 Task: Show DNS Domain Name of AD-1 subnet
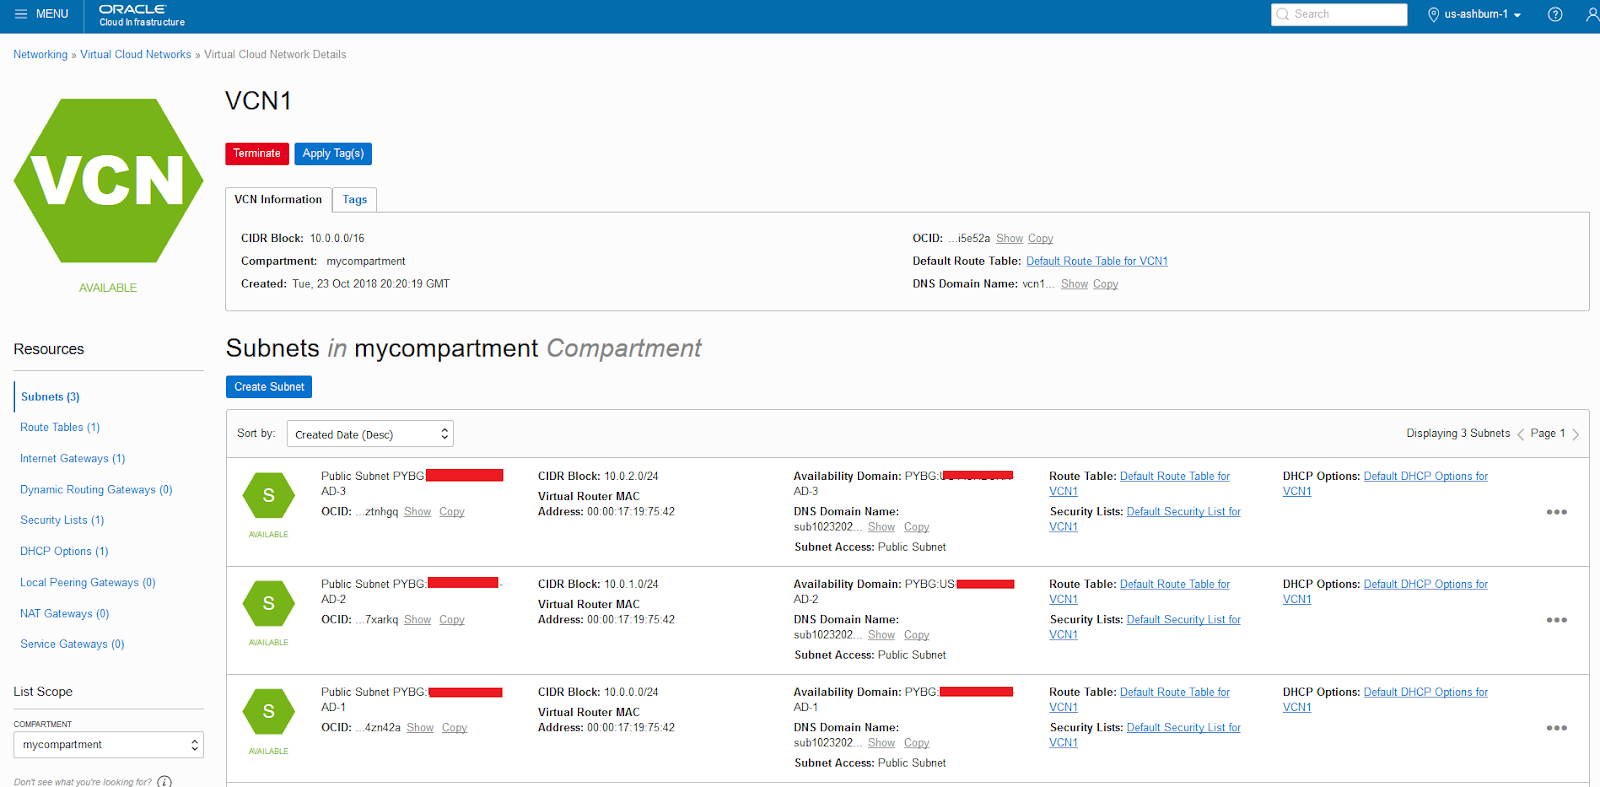pyautogui.click(x=881, y=743)
